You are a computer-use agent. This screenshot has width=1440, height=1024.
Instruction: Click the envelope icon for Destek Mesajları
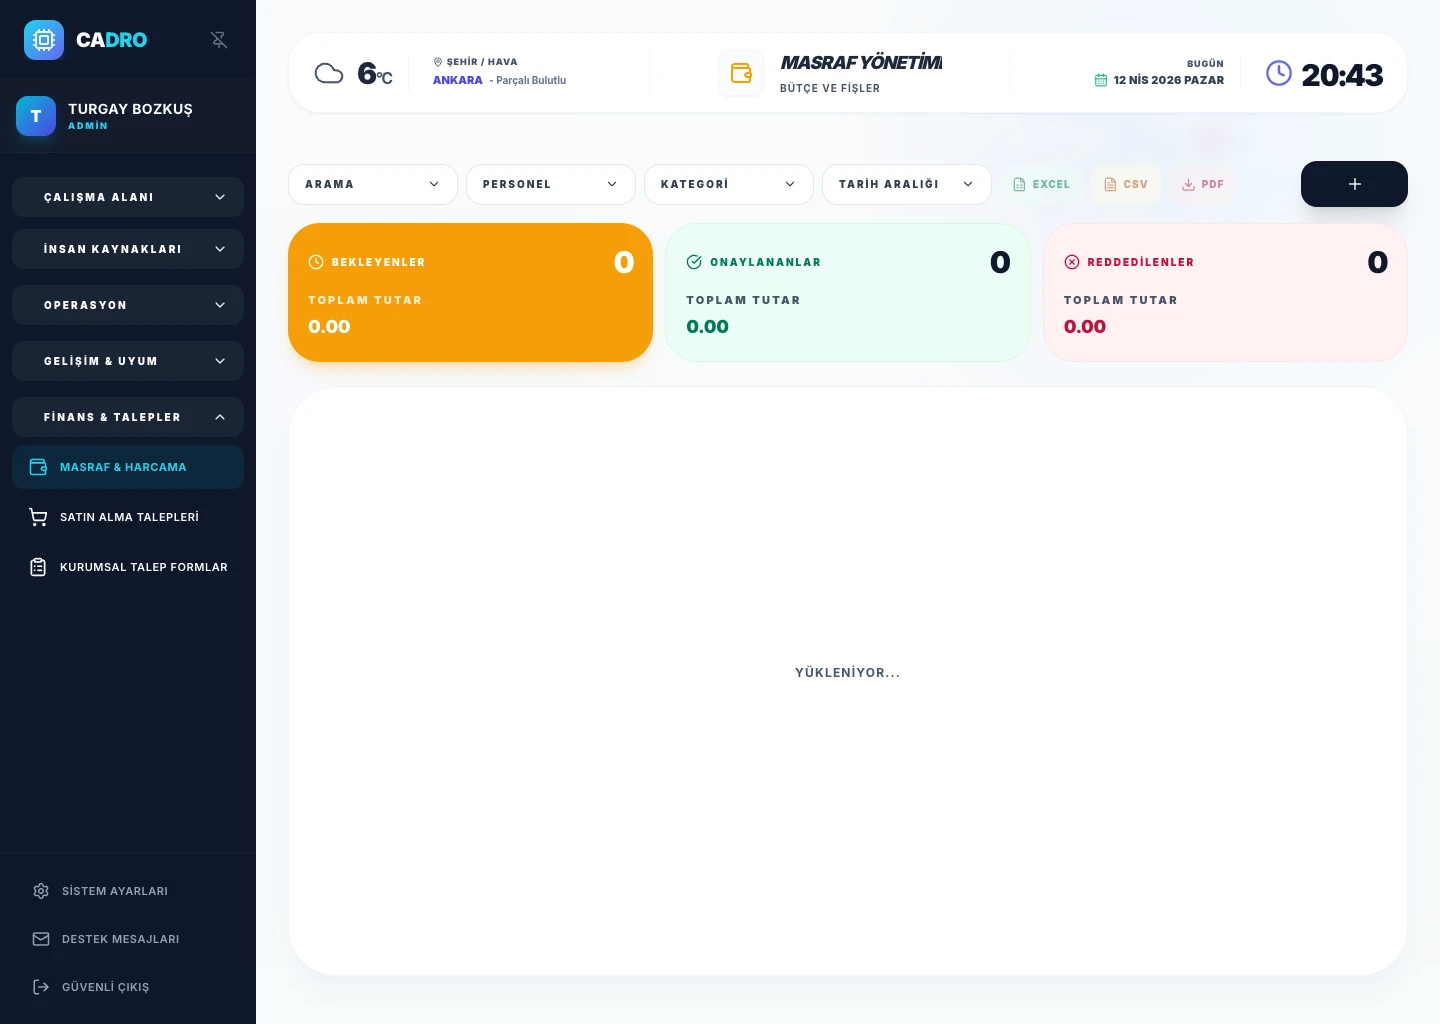point(41,939)
